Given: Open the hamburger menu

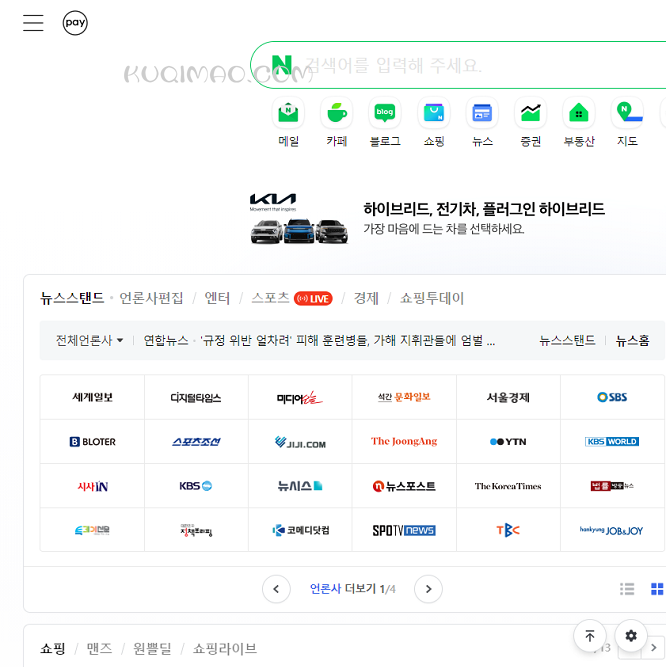Looking at the screenshot, I should tap(33, 23).
